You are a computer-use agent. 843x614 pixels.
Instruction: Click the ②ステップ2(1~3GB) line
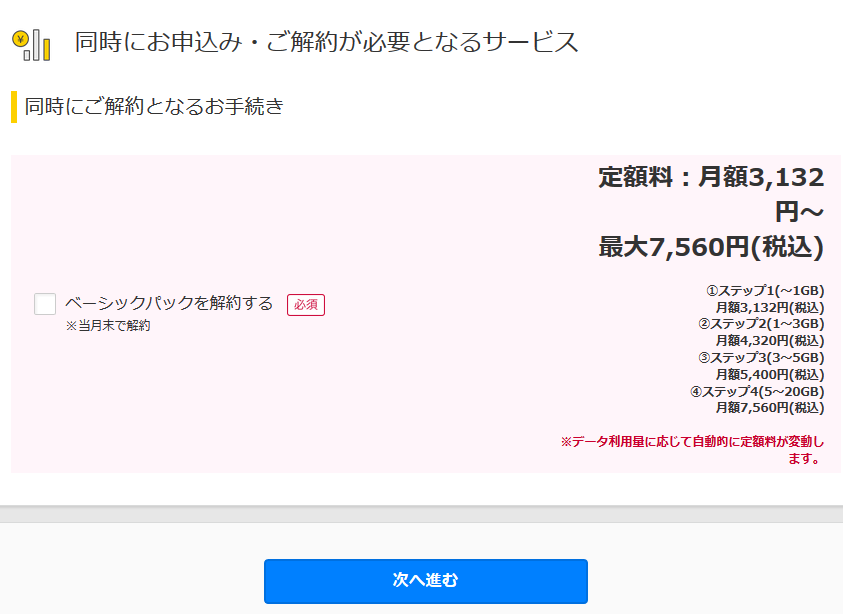(761, 324)
